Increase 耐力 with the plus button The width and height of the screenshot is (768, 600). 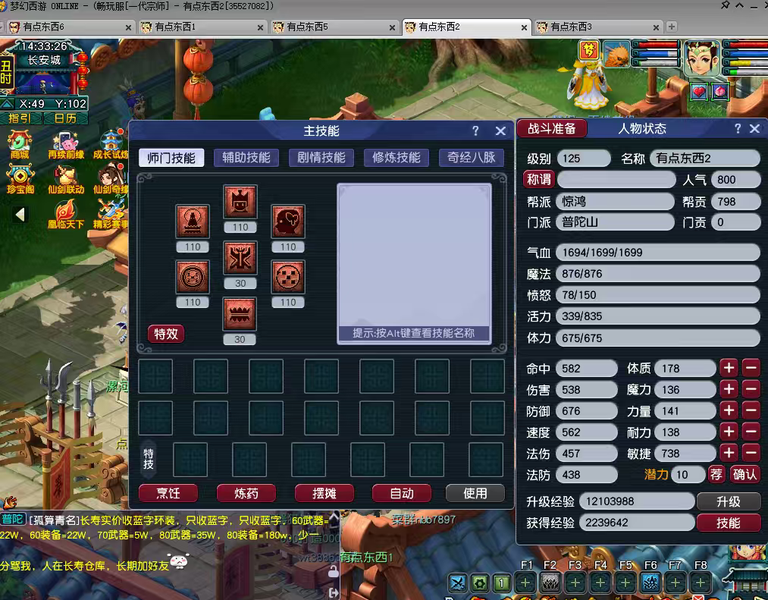click(729, 432)
